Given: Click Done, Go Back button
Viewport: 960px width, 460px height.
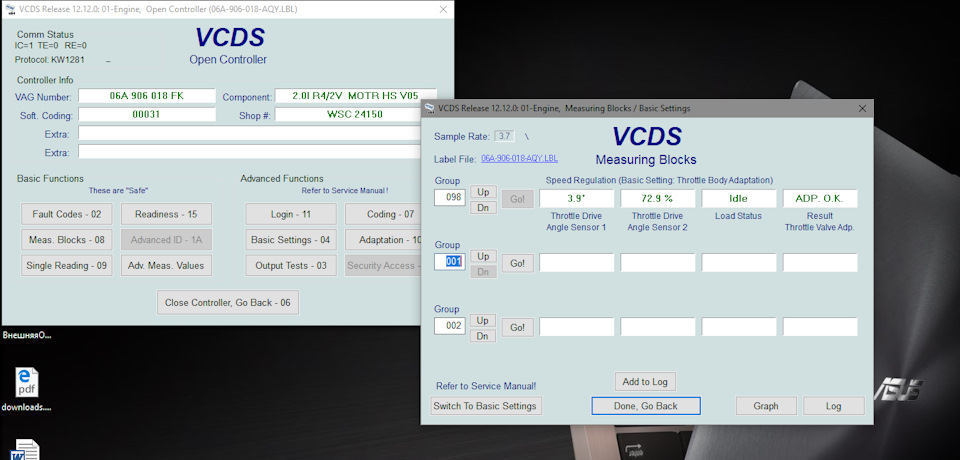Looking at the screenshot, I should [x=645, y=405].
